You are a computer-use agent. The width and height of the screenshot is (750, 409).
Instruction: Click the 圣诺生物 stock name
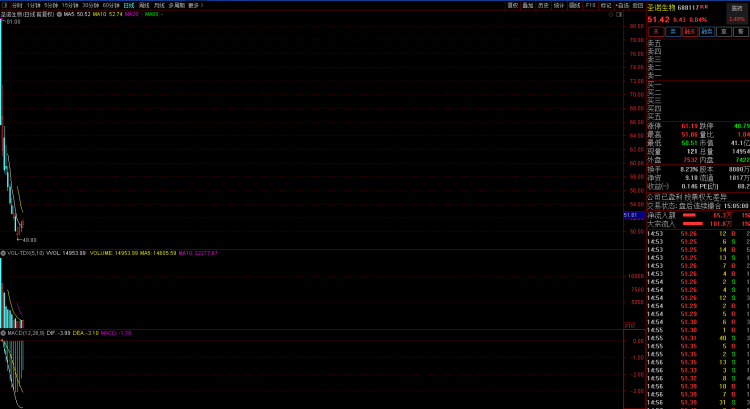pyautogui.click(x=661, y=8)
